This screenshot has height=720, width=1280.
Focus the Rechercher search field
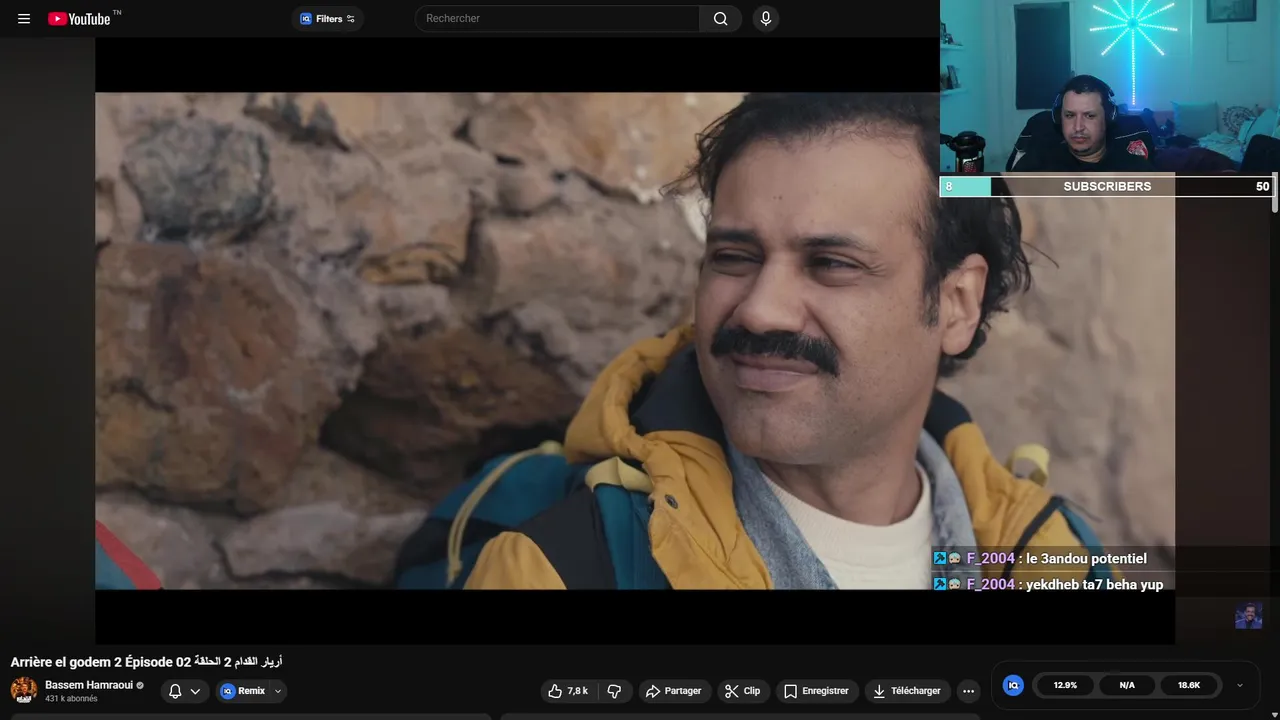557,18
